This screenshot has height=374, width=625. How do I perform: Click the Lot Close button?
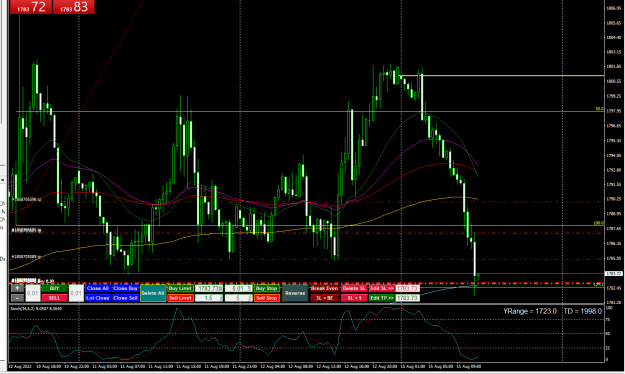tap(98, 298)
